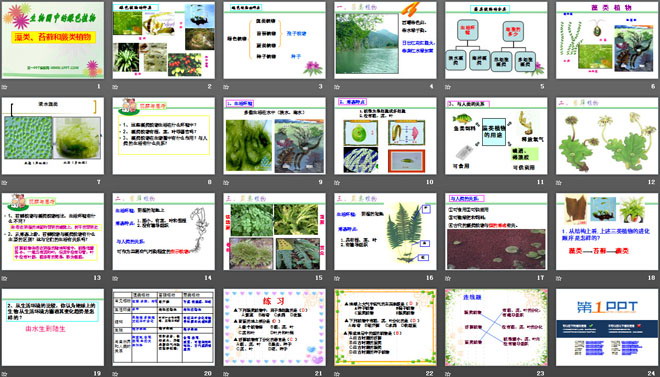Click the transition star icon under slide 1
Screen dimensions: 660x377
(4, 87)
